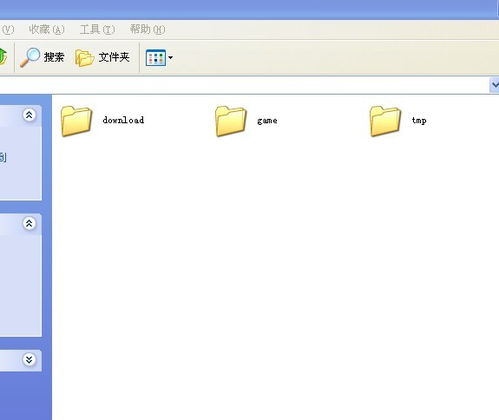Select the download folder icon
This screenshot has width=499, height=420.
coord(76,121)
